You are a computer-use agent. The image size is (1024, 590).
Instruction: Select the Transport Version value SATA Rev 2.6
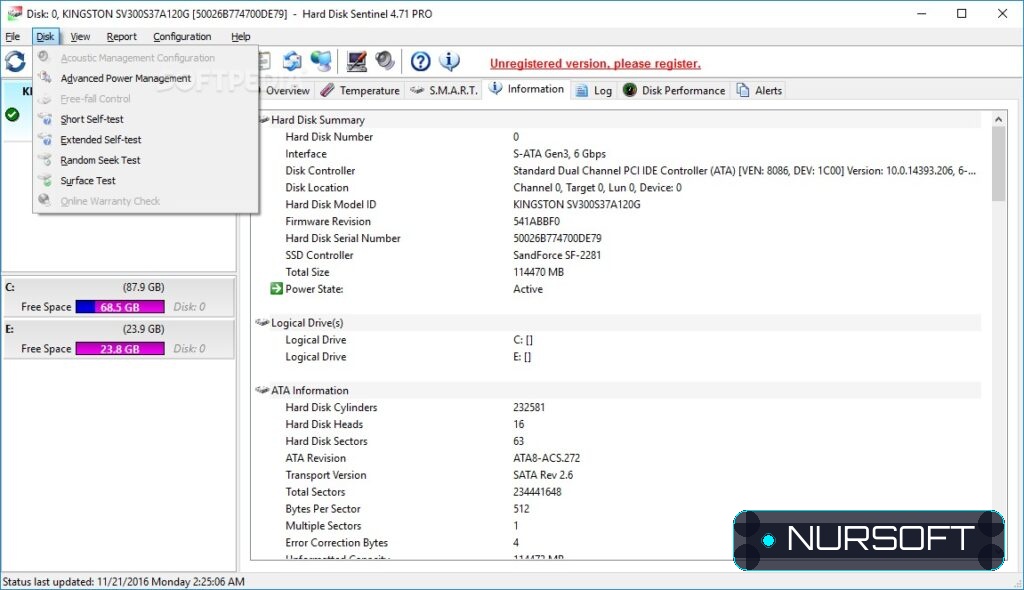coord(543,475)
